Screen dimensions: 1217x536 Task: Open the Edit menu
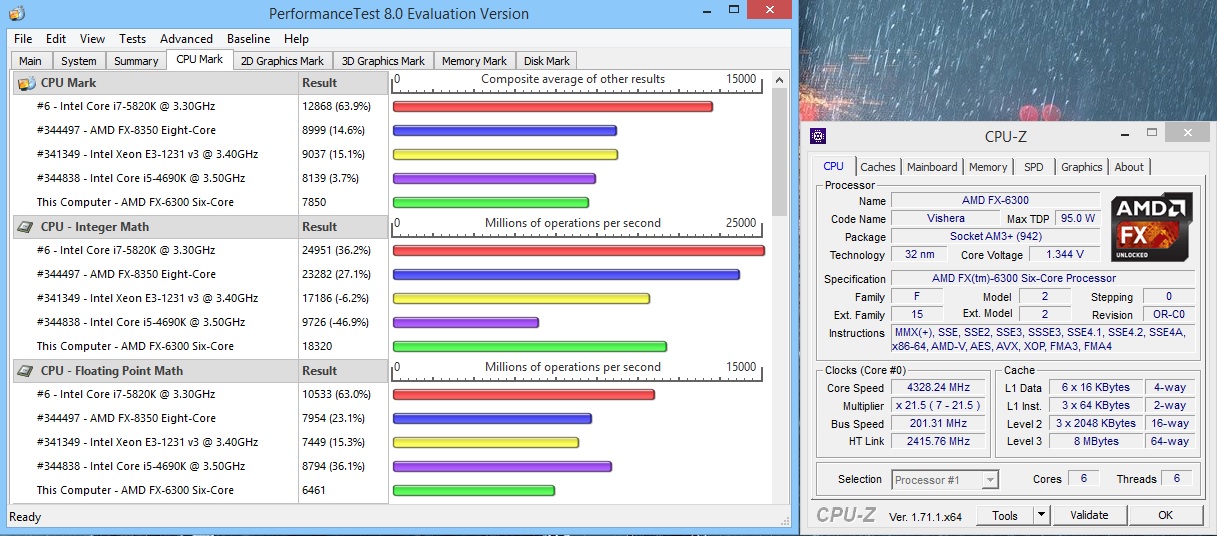click(x=56, y=39)
